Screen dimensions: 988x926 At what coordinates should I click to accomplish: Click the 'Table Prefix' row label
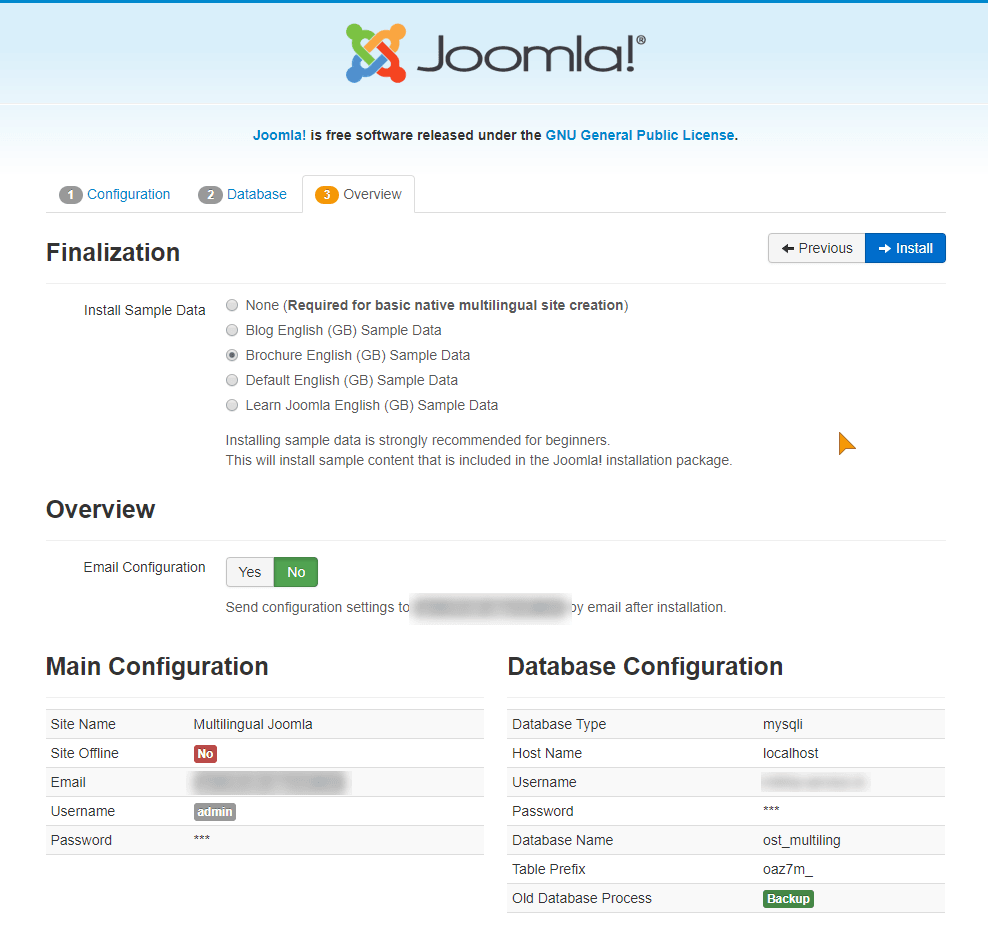[549, 869]
